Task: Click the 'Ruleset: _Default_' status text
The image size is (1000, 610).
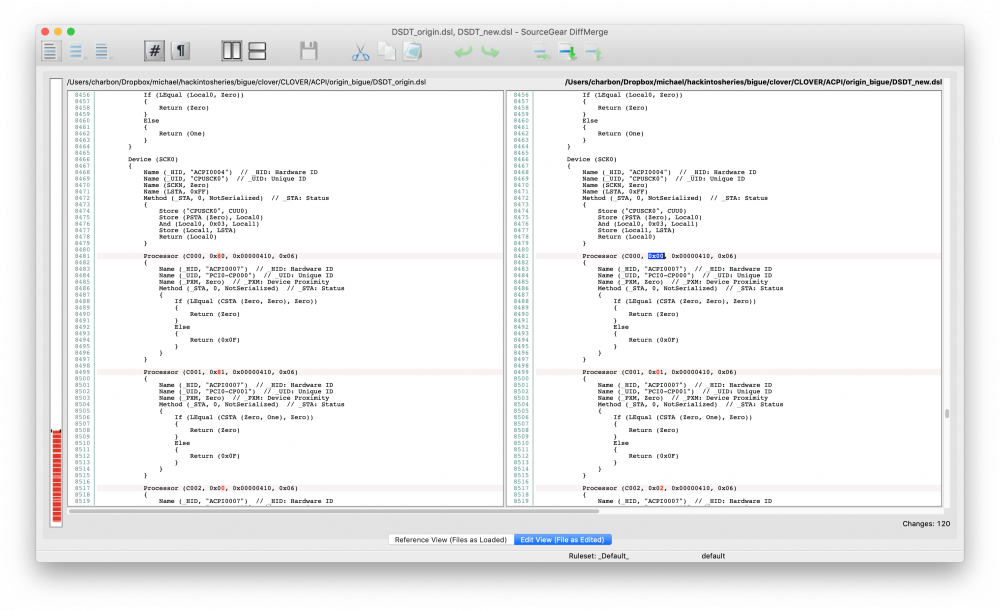Action: click(598, 556)
